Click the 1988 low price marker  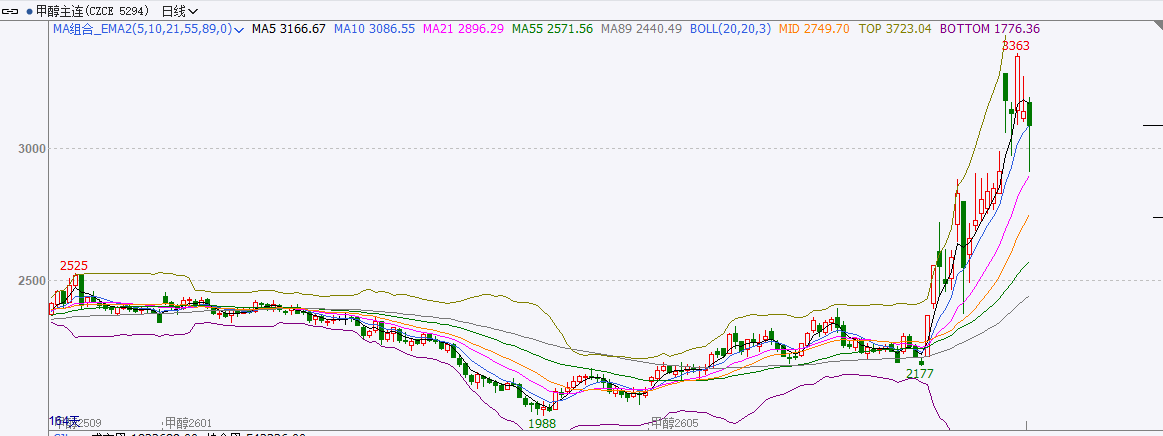point(542,424)
